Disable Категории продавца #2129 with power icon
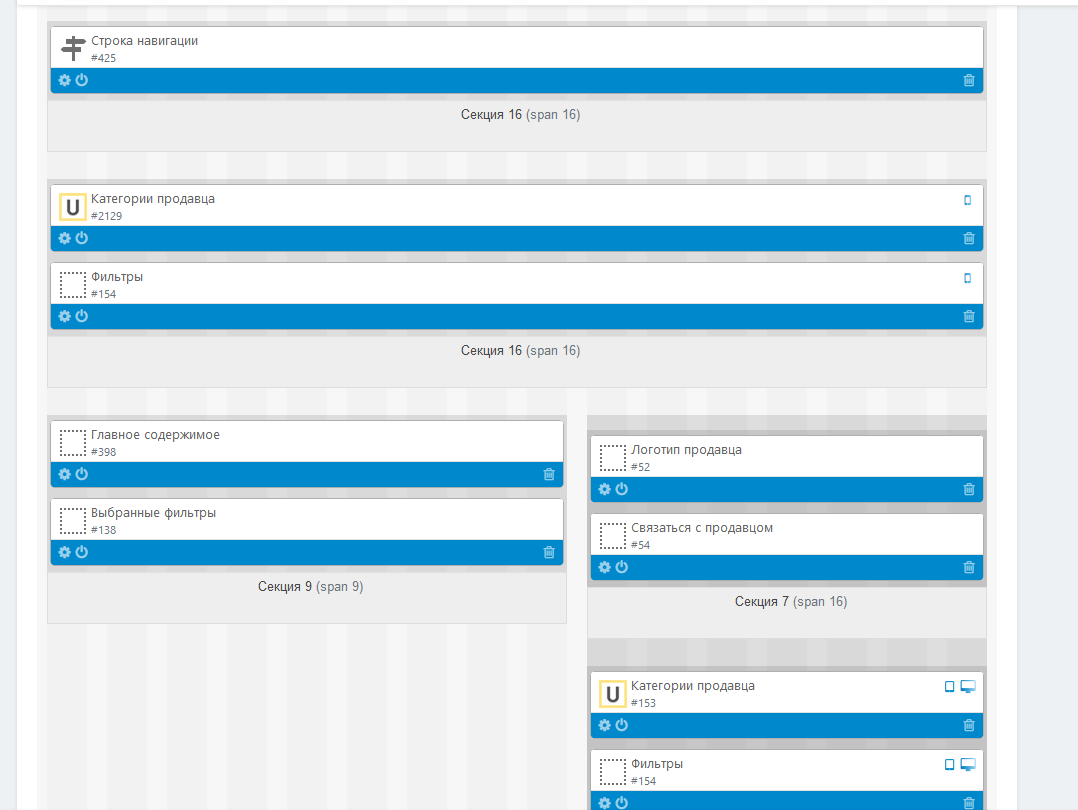This screenshot has height=810, width=1078. click(x=82, y=238)
